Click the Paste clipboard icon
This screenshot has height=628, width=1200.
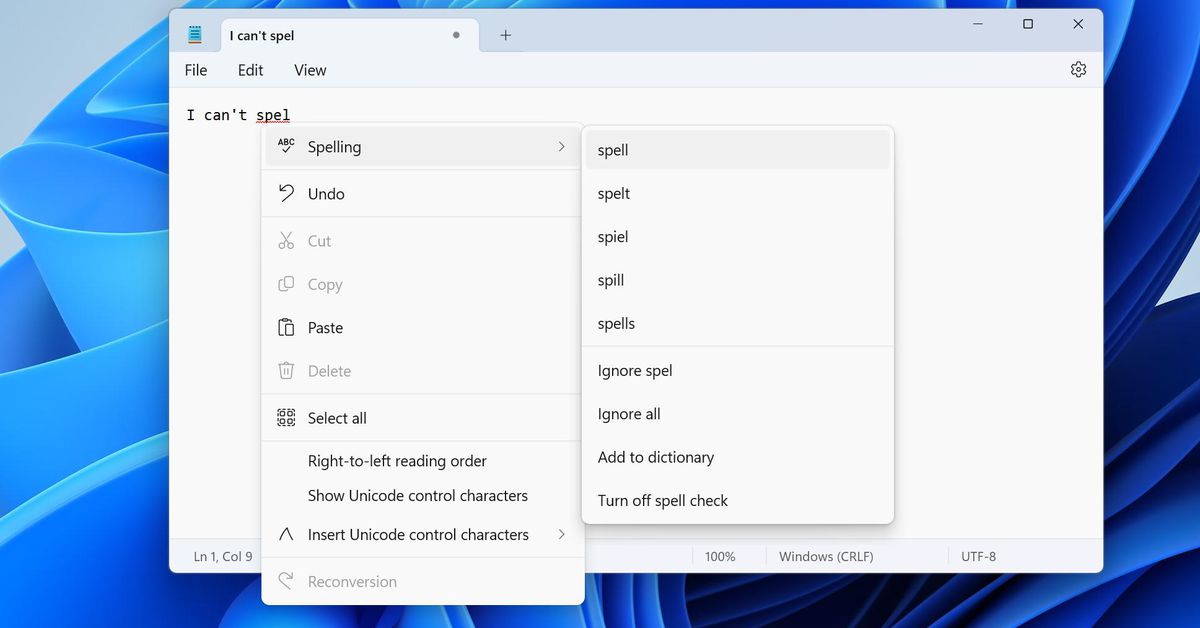(286, 328)
